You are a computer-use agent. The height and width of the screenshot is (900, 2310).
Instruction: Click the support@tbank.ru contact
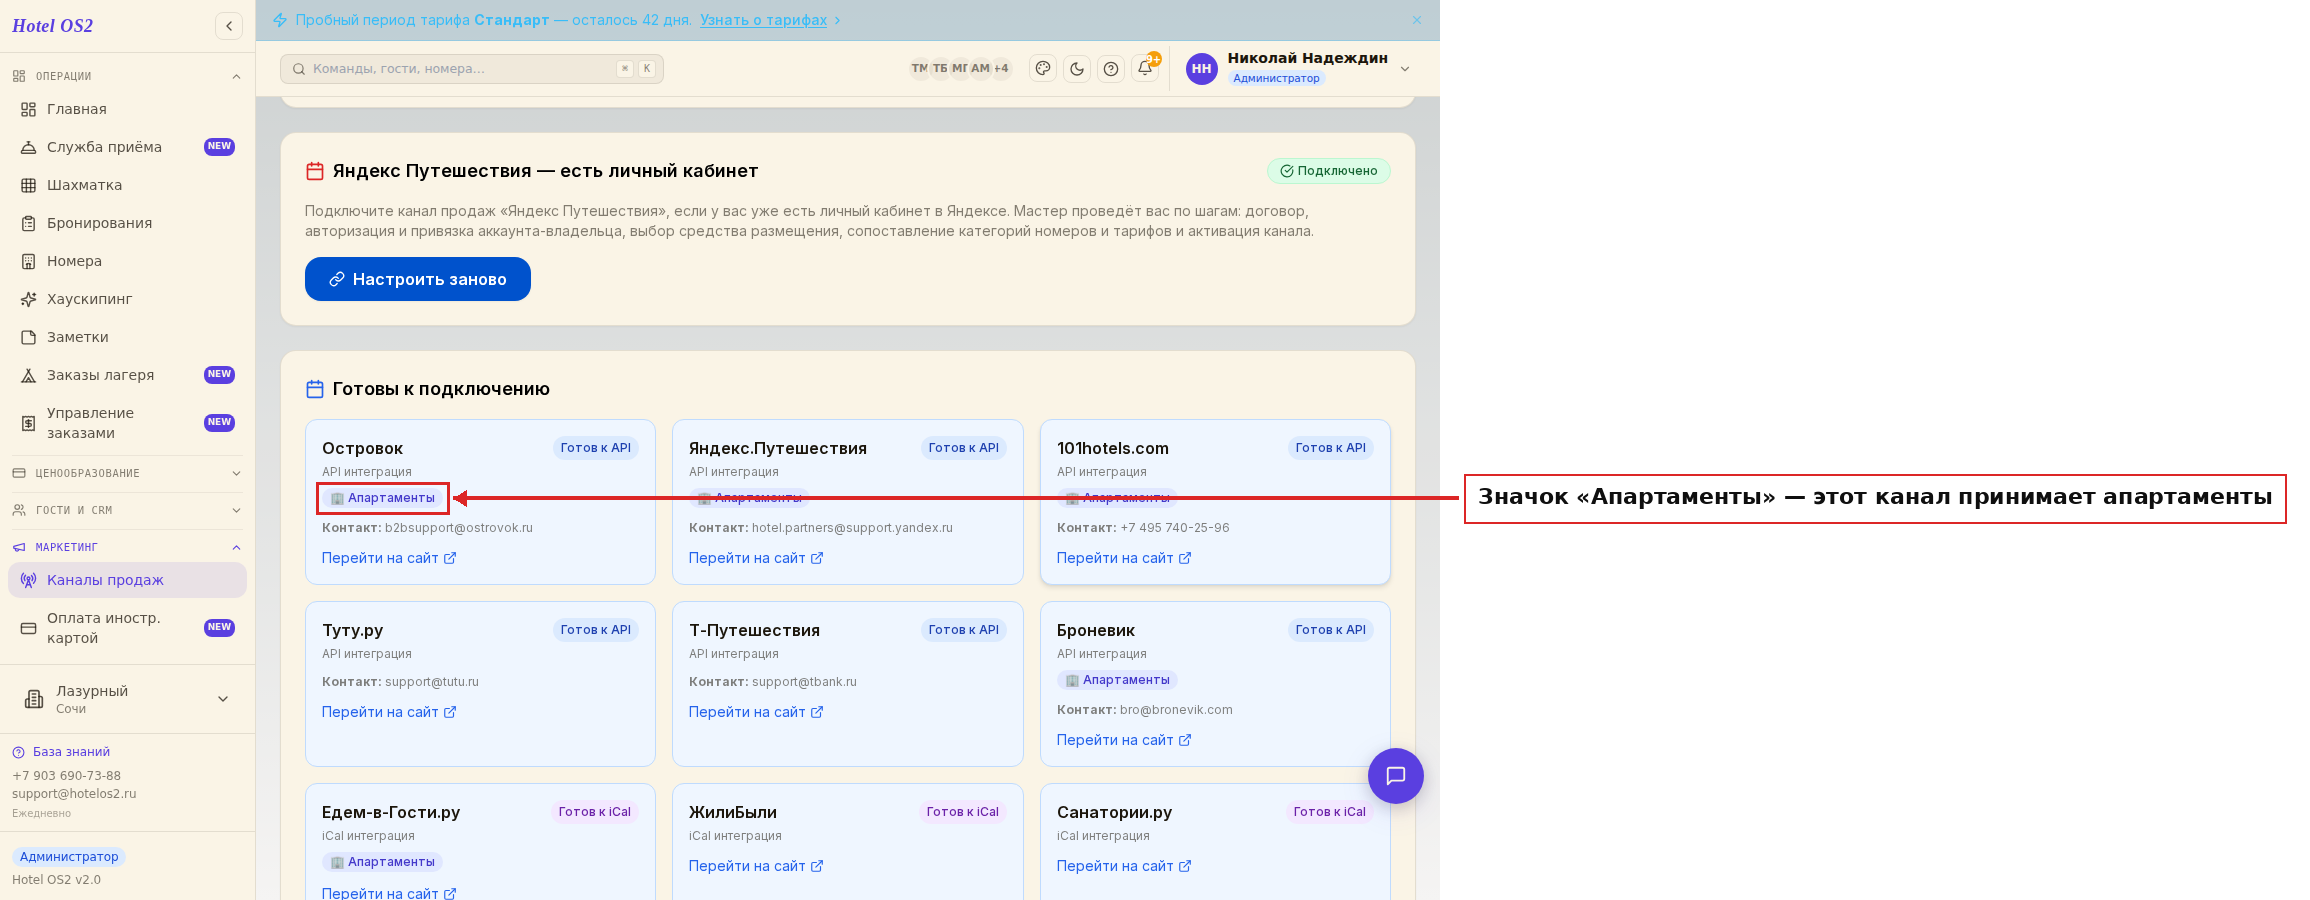804,682
